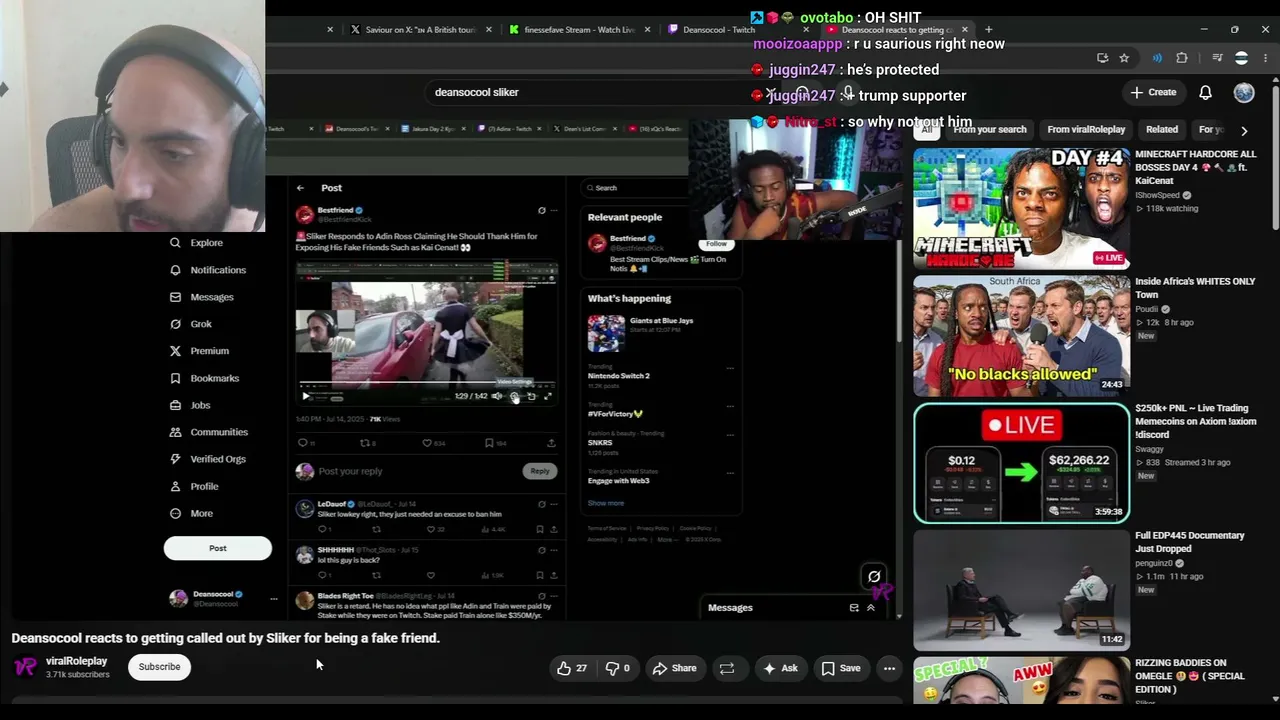Play the embedded video in the Bestfriend post
Viewport: 1280px width, 720px height.
click(306, 396)
